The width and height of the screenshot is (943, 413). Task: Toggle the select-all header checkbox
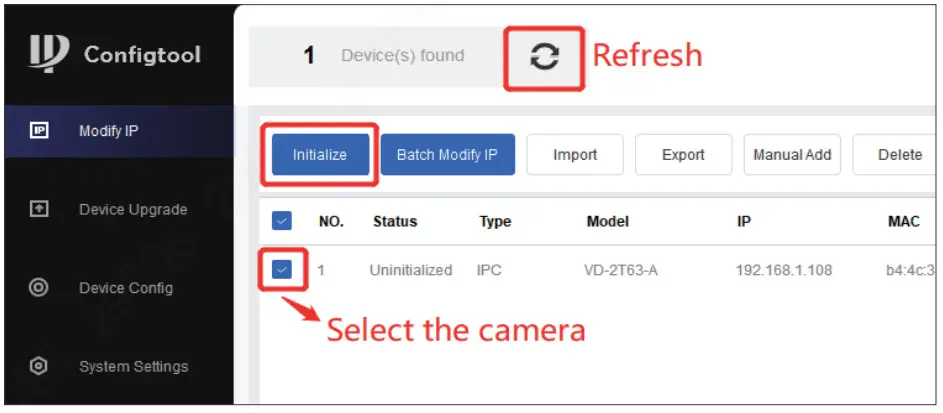(282, 221)
